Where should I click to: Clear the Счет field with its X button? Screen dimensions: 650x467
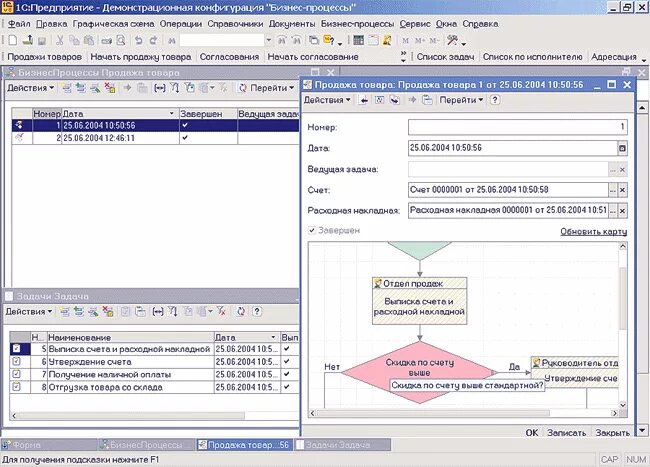(x=622, y=190)
